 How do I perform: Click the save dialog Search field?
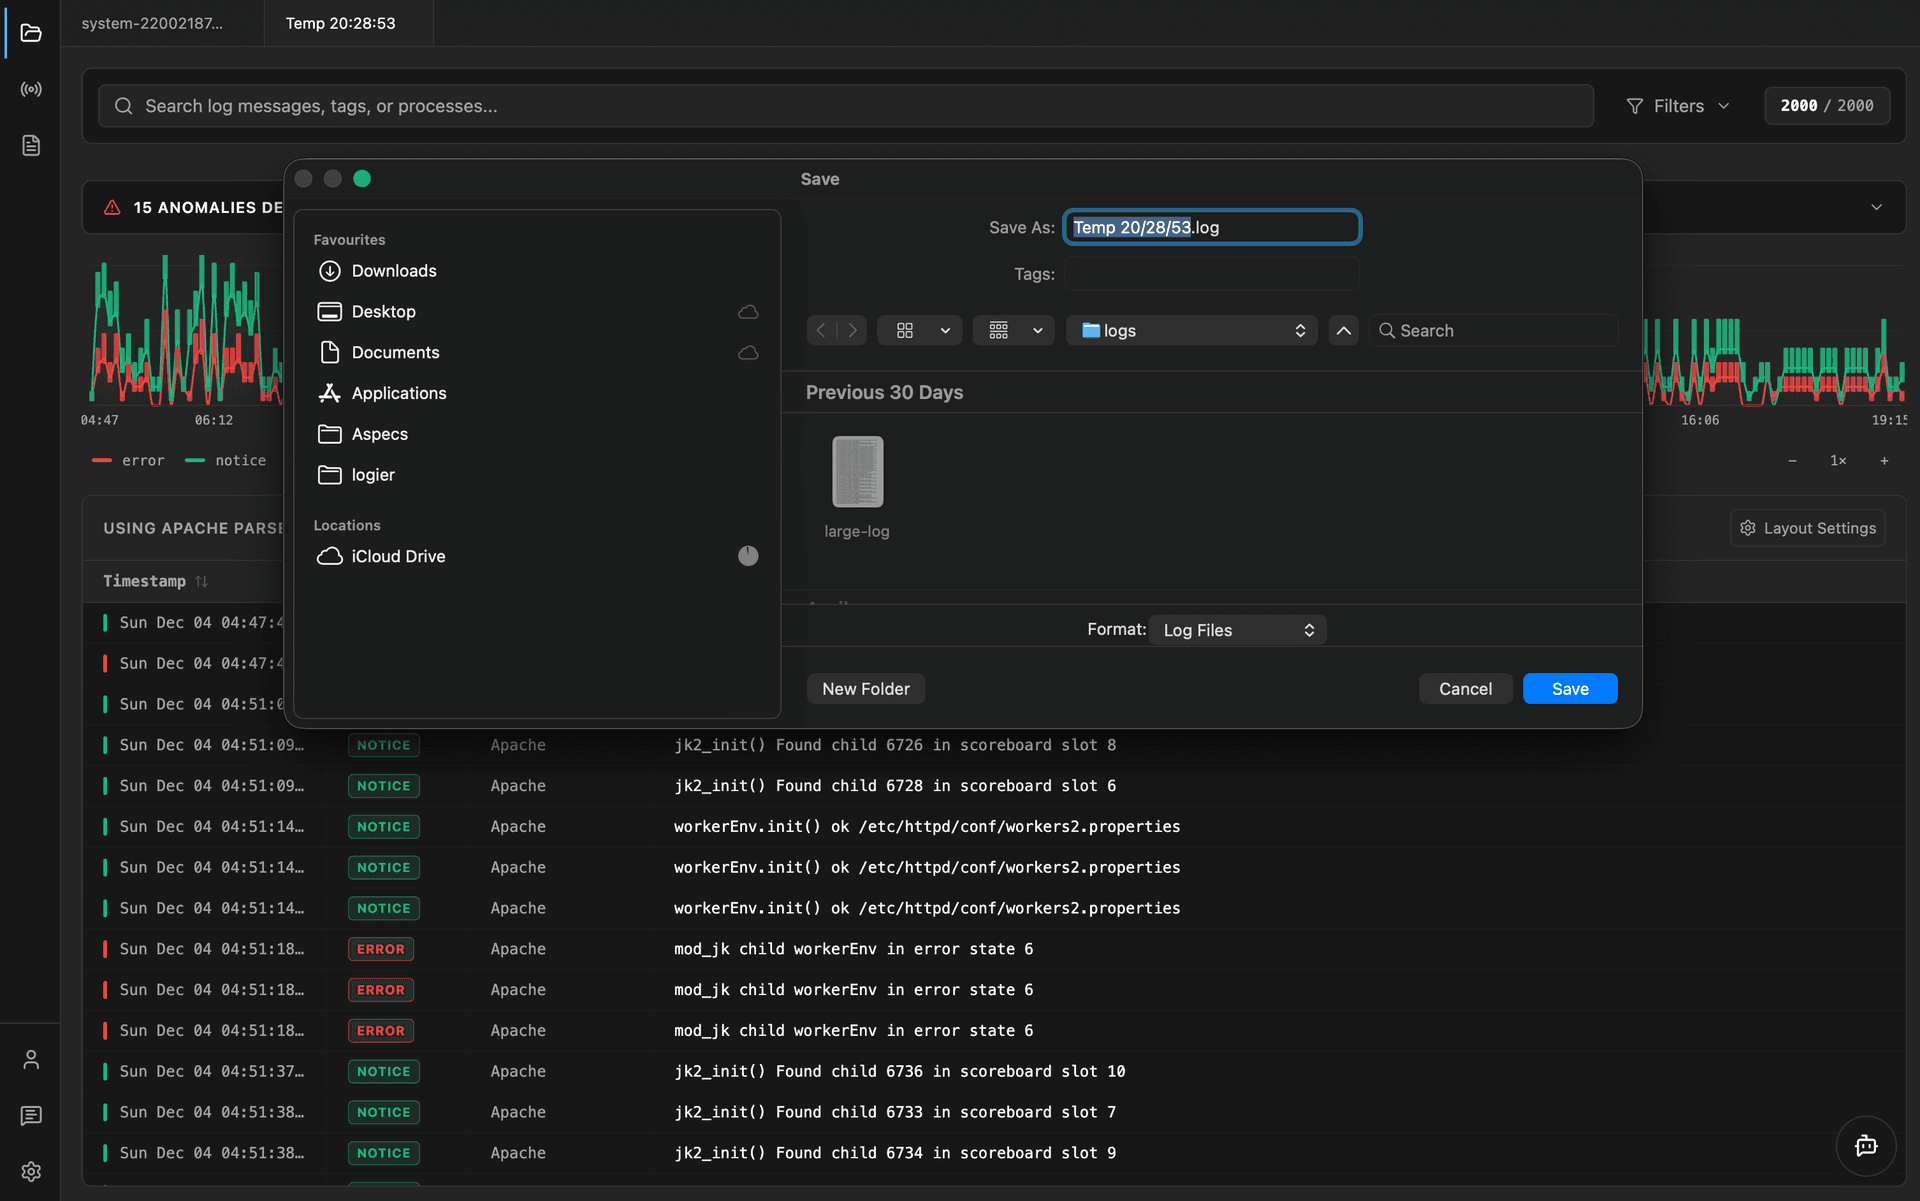coord(1493,330)
